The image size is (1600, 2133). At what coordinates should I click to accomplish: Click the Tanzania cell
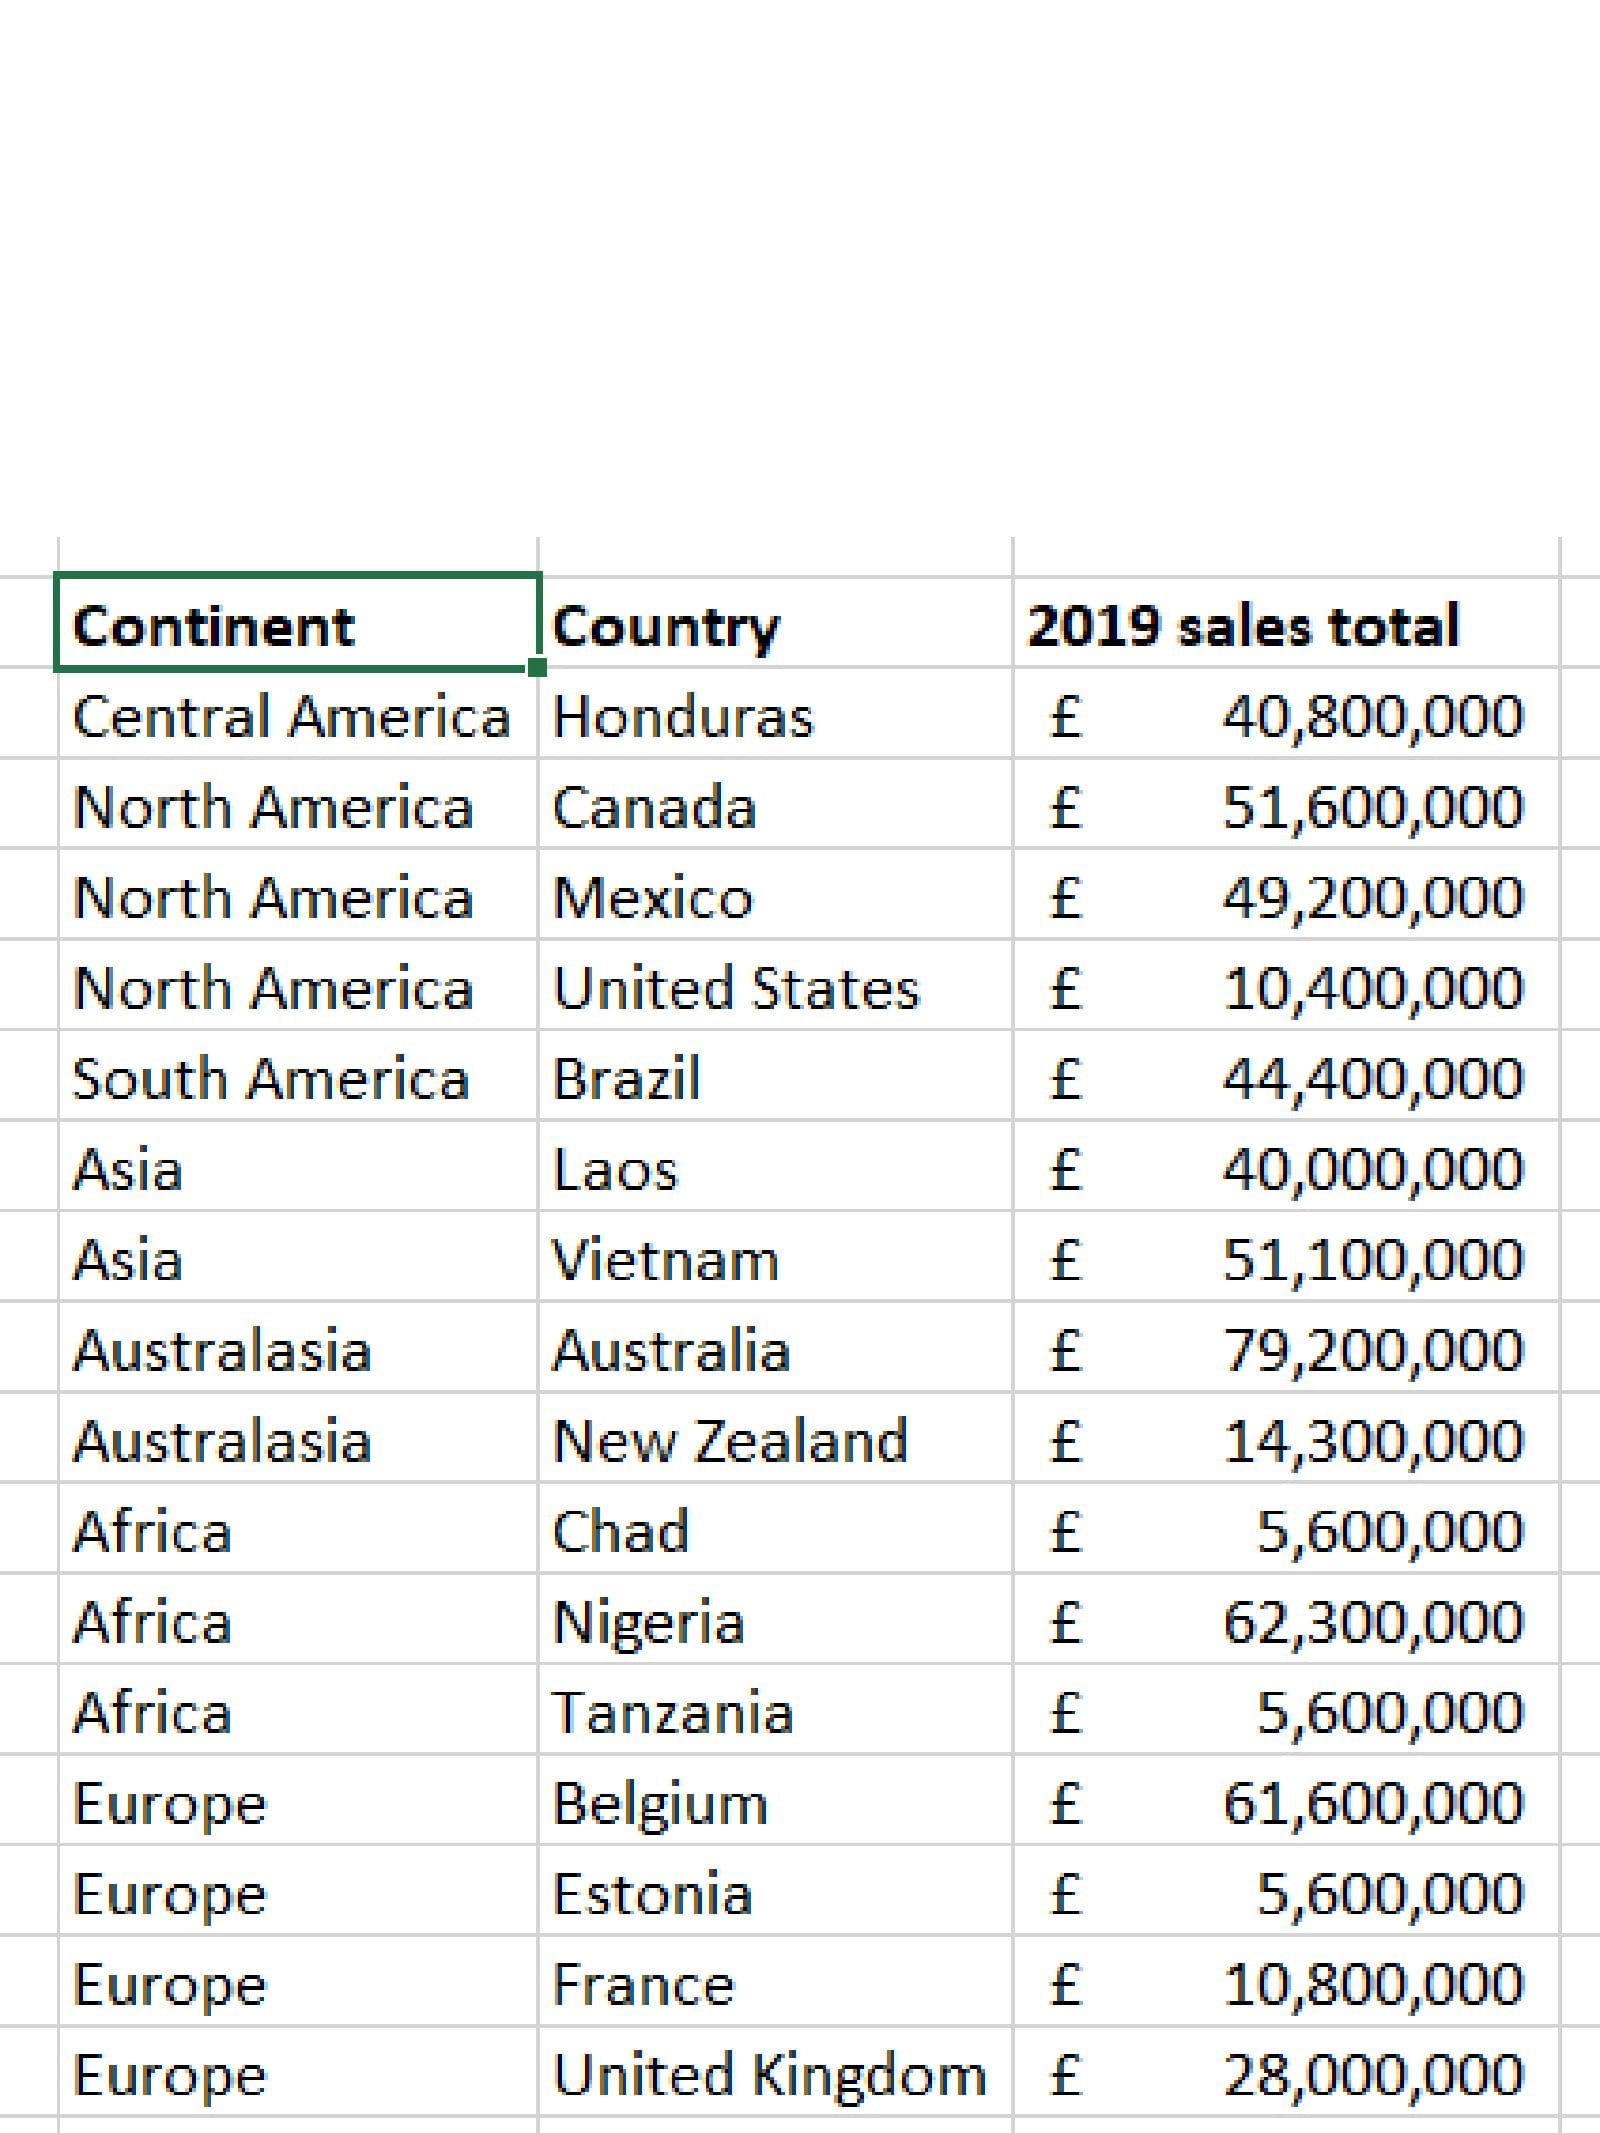coord(775,1712)
